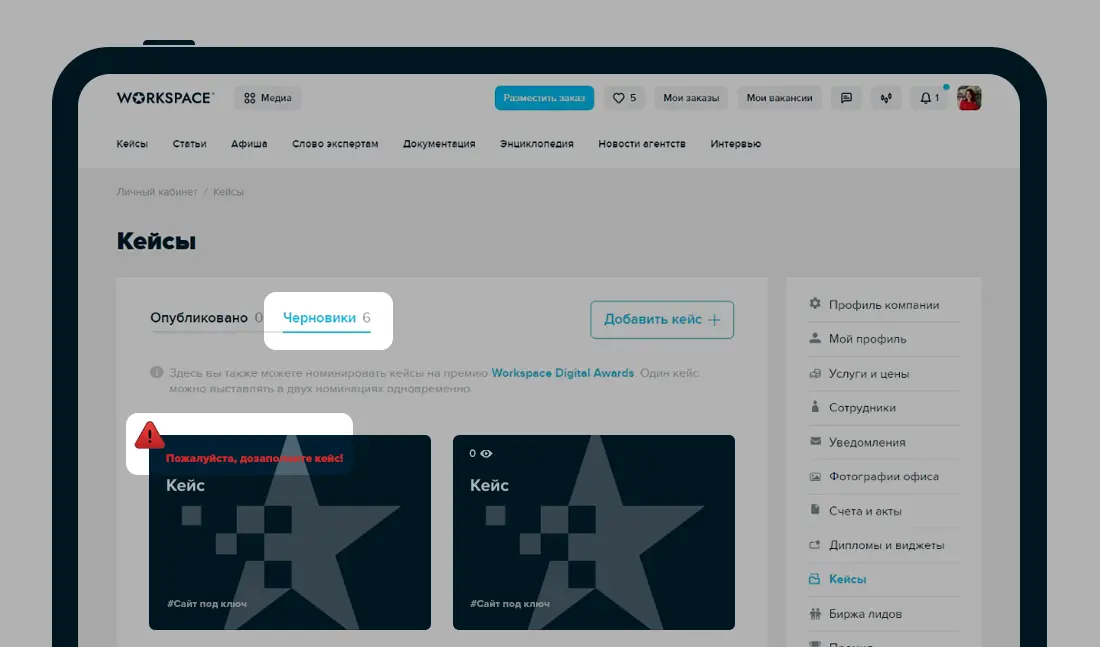This screenshot has height=647, width=1100.
Task: Click the eye views icon on second card
Action: pos(486,453)
